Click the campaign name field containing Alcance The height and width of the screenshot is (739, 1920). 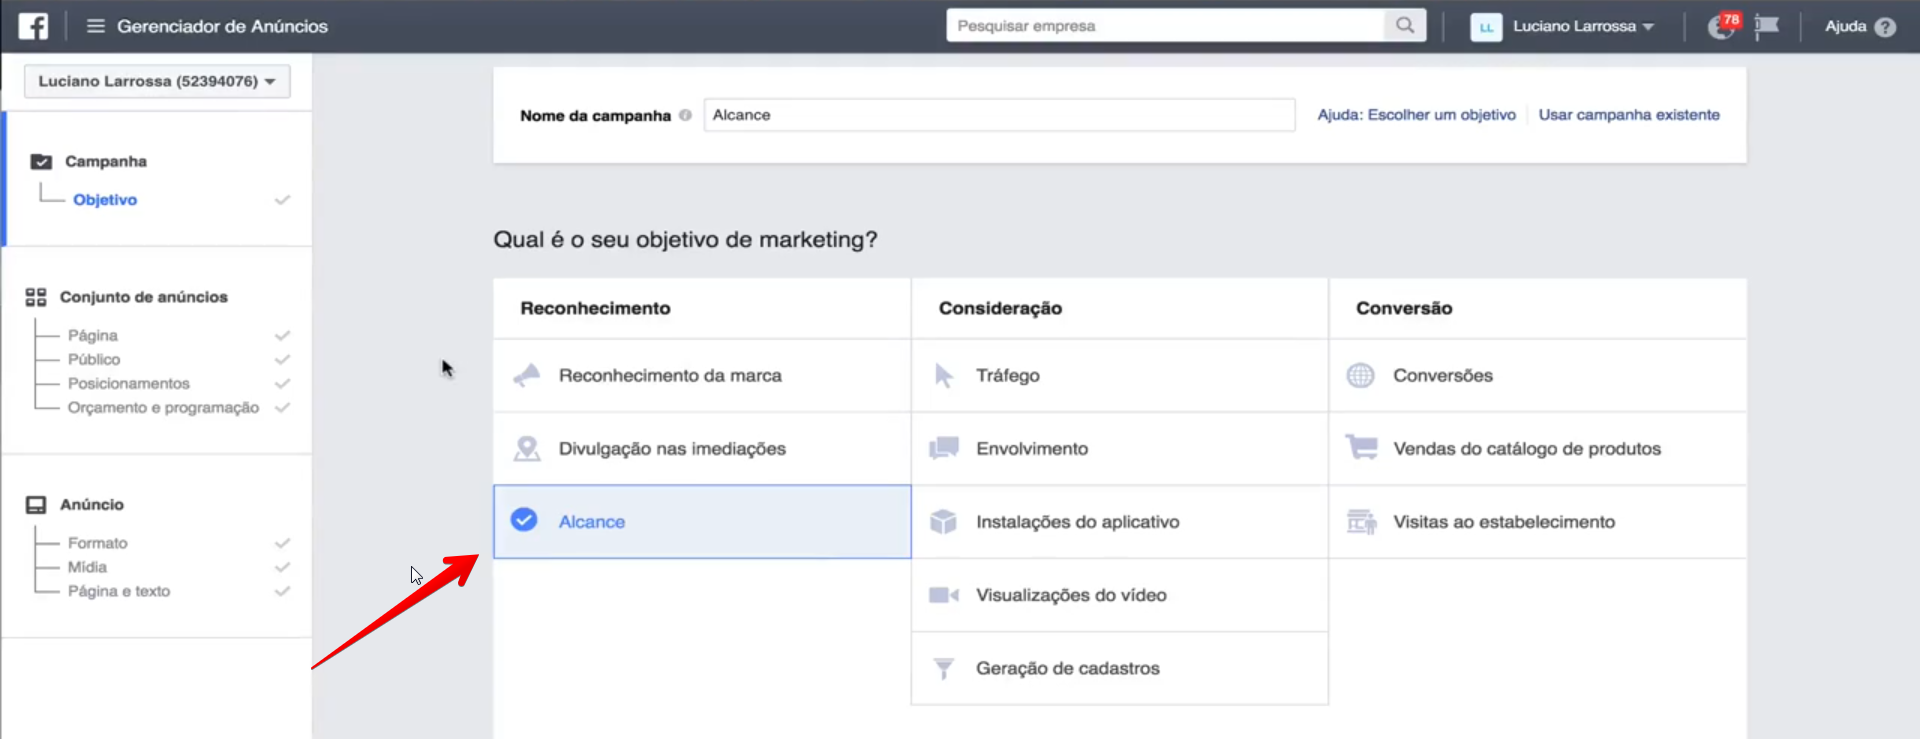pyautogui.click(x=999, y=115)
